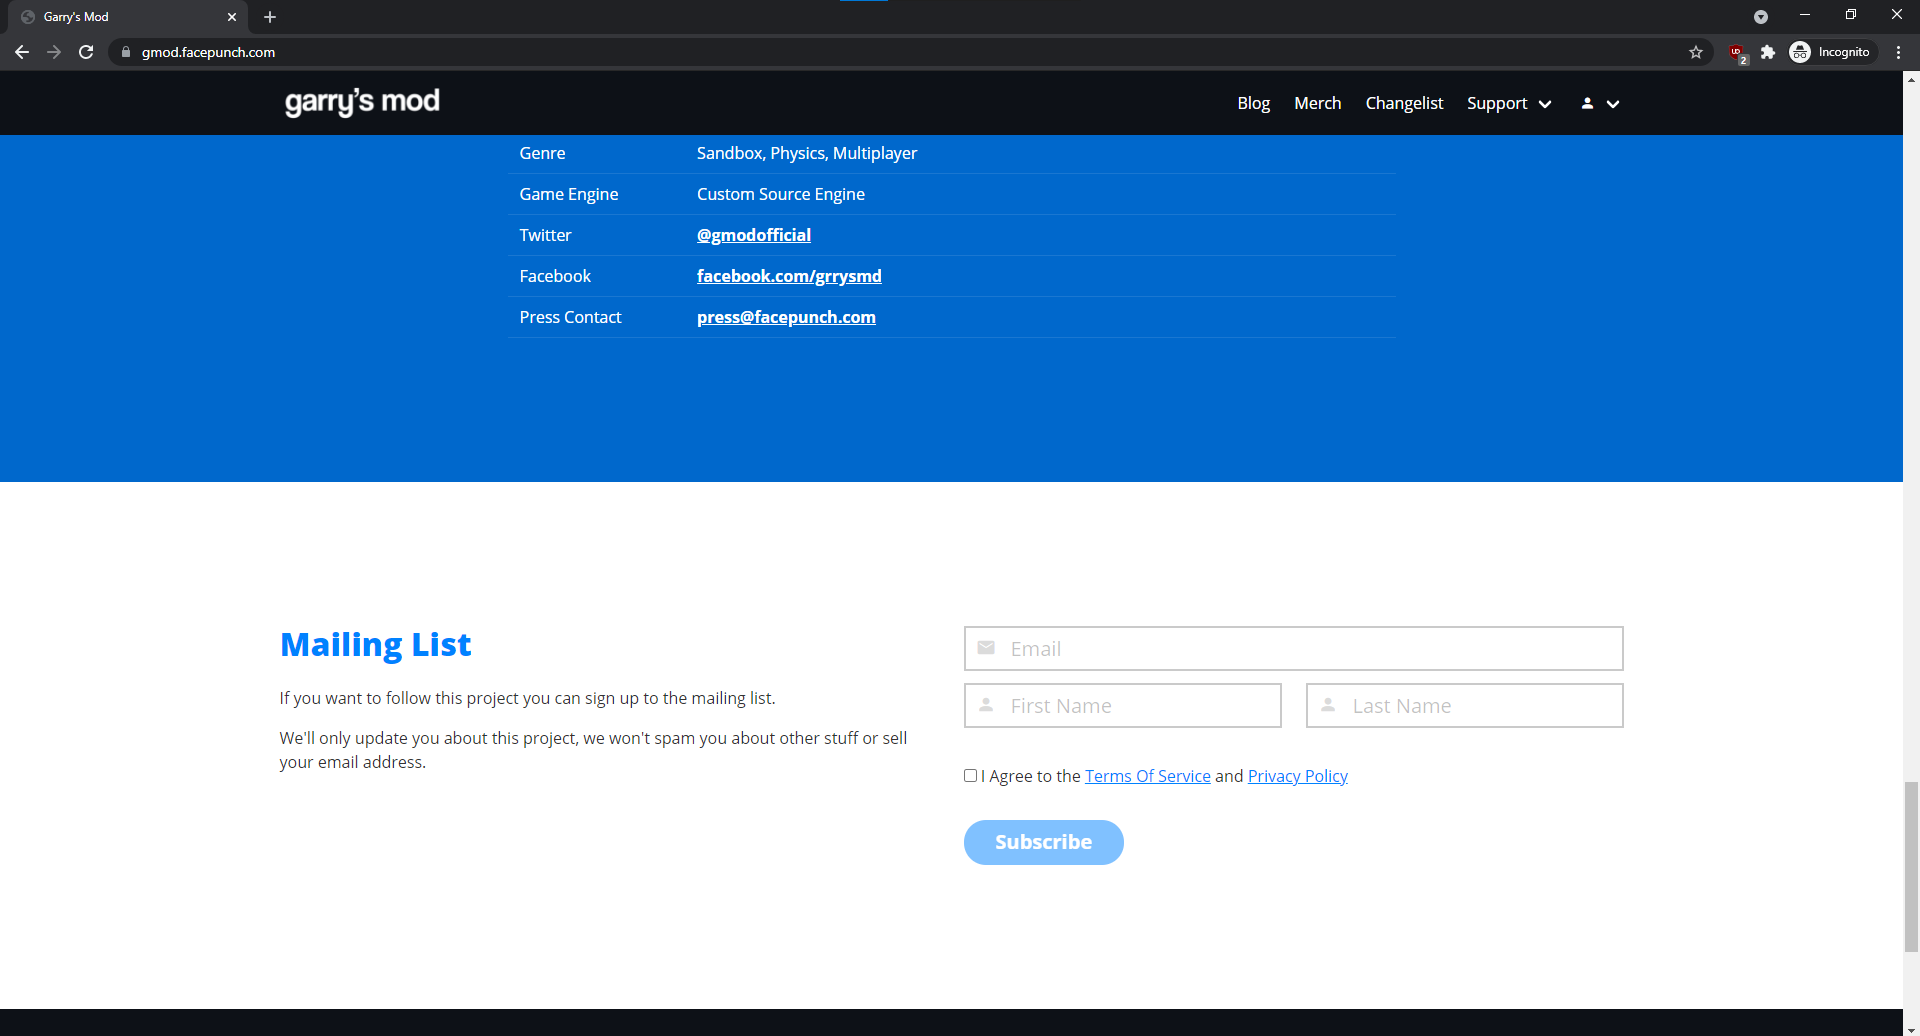
Task: Click the address bar URL gmod.facepunch.com
Action: point(208,52)
